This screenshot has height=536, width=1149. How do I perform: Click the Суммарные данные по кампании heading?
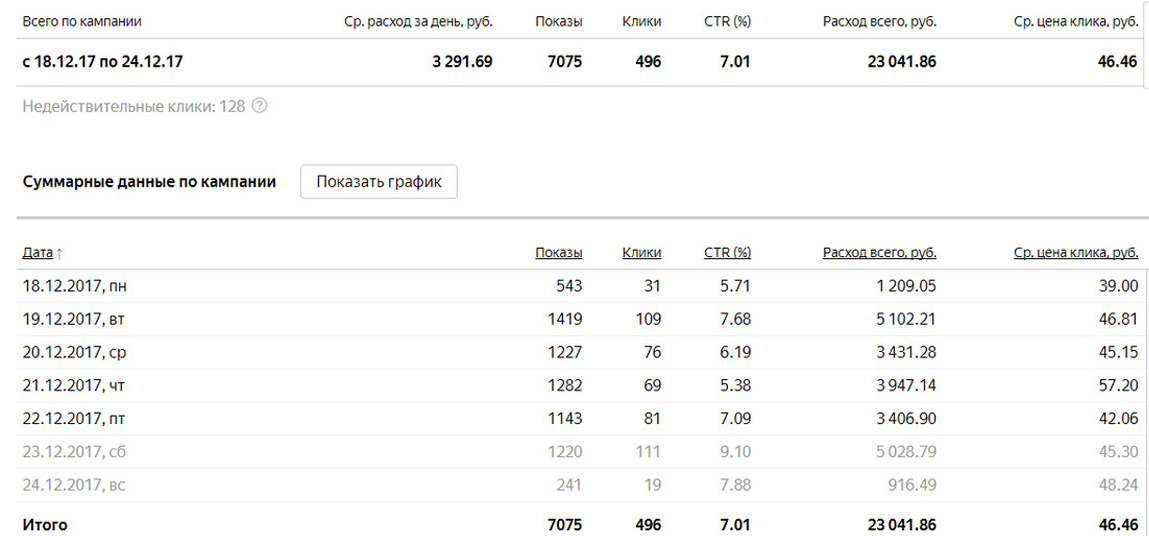(149, 182)
